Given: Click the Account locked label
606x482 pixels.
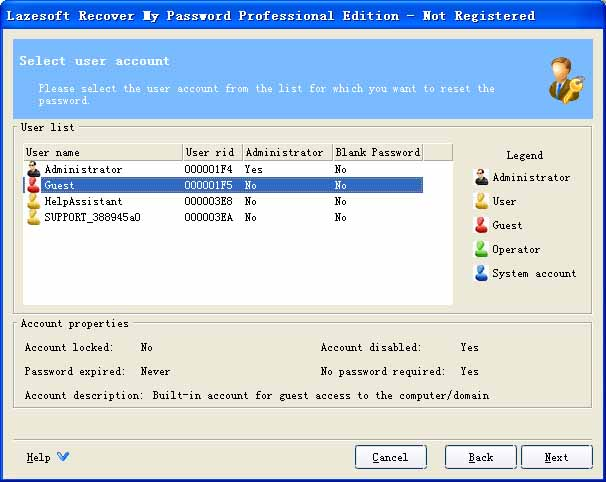Looking at the screenshot, I should 69,347.
